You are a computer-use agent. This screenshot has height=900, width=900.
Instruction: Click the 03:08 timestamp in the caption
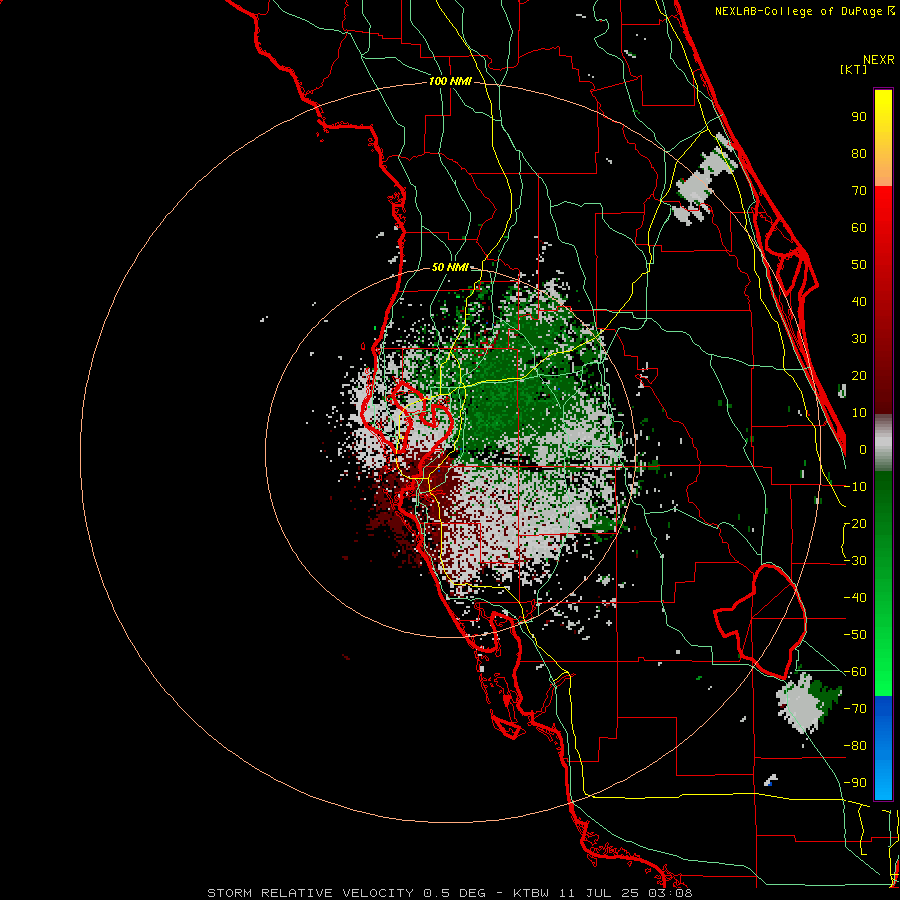[x=671, y=893]
